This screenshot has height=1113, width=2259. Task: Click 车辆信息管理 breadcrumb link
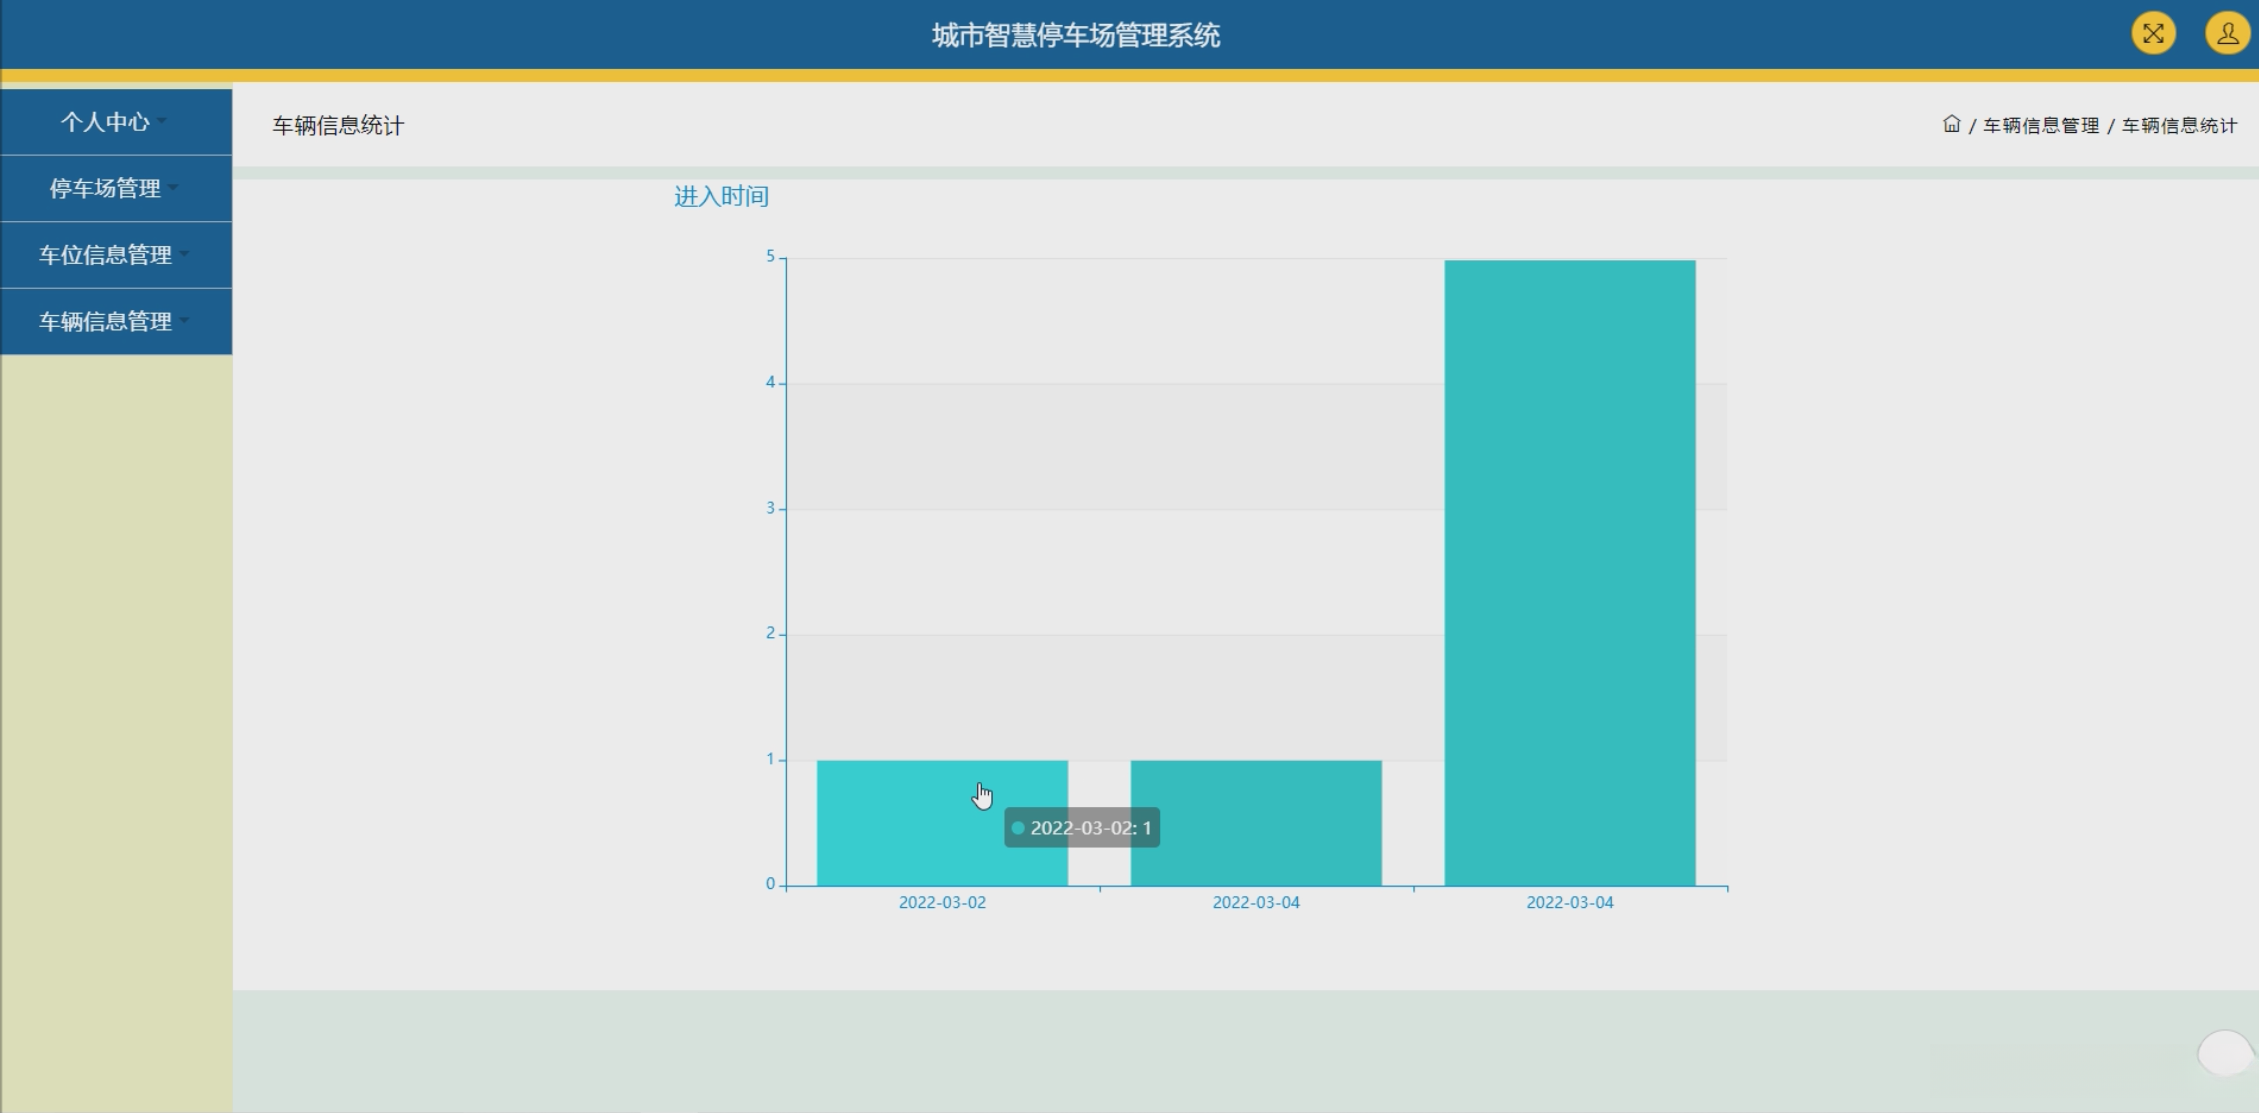(2041, 125)
